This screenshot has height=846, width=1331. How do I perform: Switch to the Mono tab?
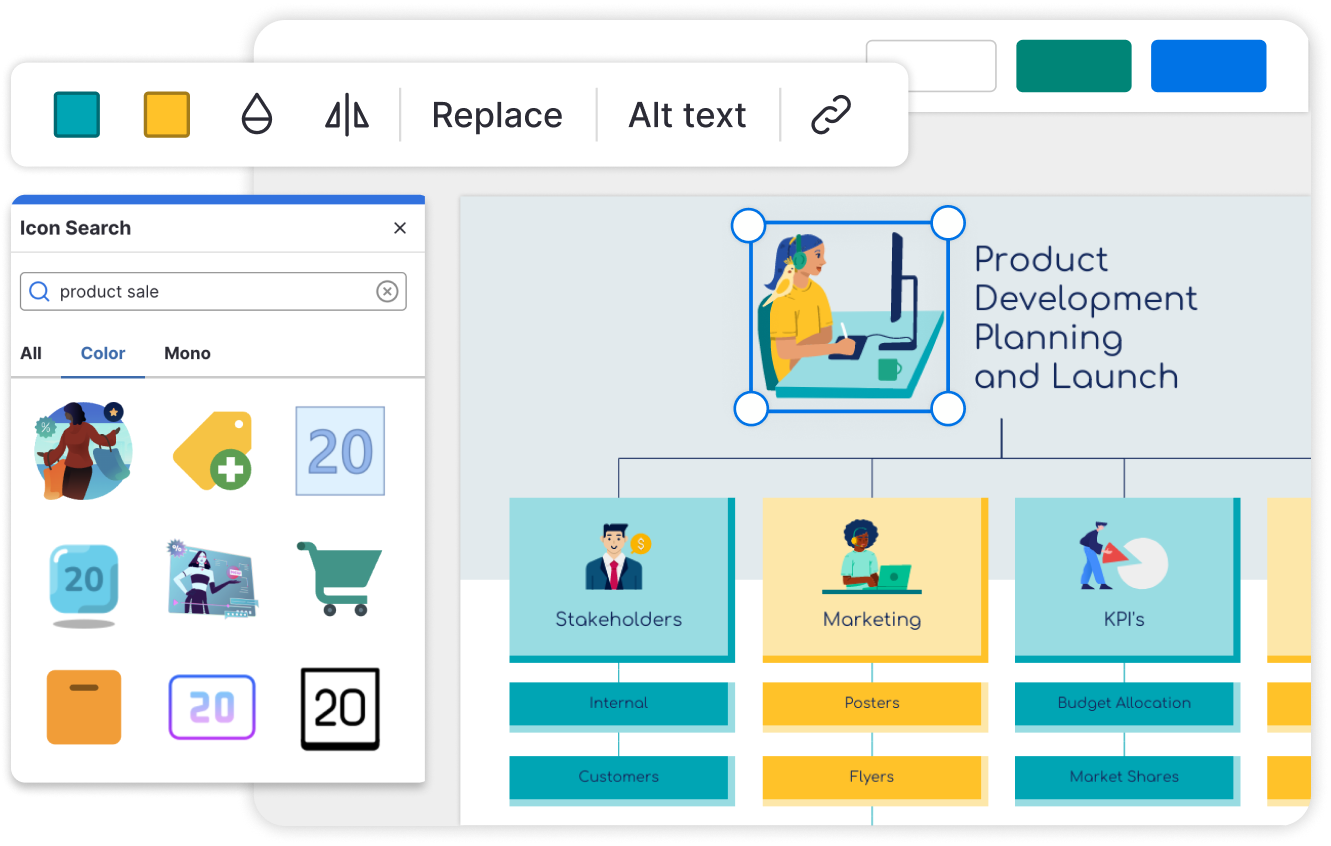187,353
